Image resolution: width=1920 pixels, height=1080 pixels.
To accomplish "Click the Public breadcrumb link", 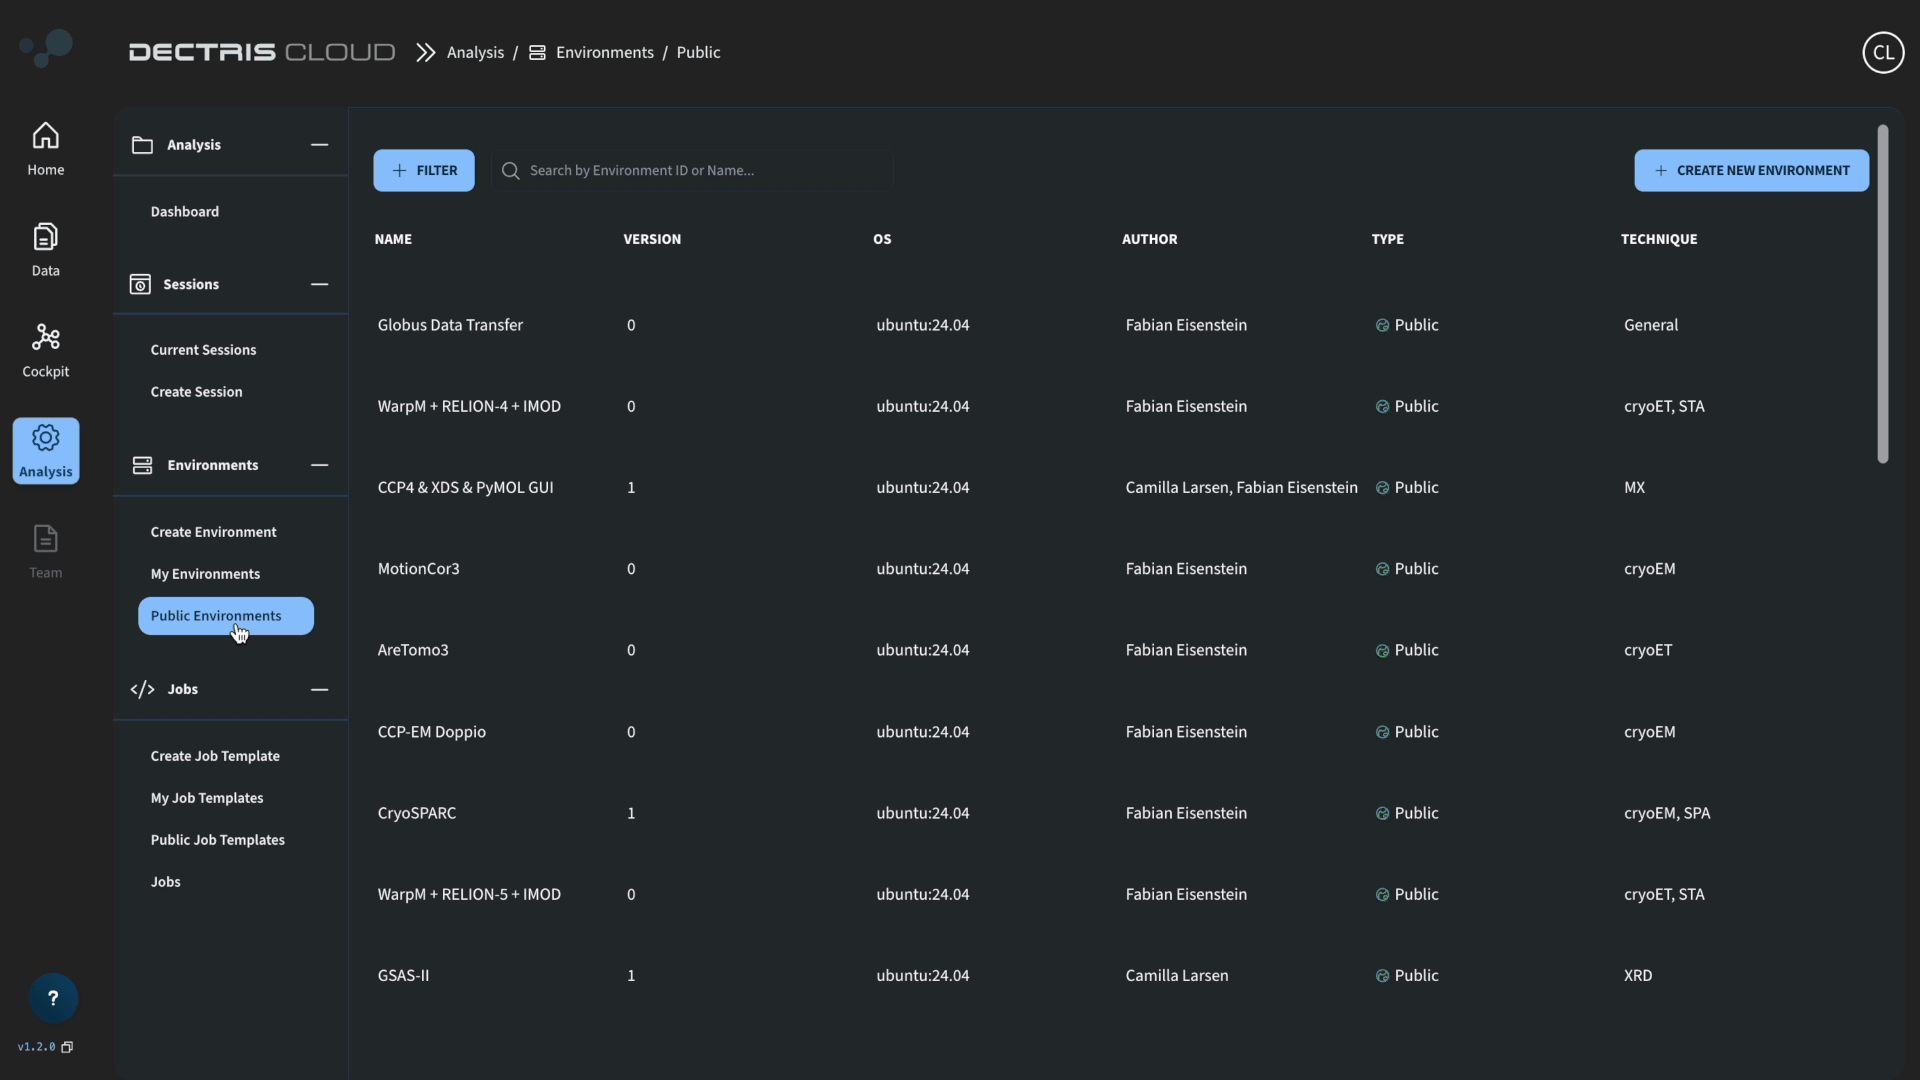I will pos(698,52).
